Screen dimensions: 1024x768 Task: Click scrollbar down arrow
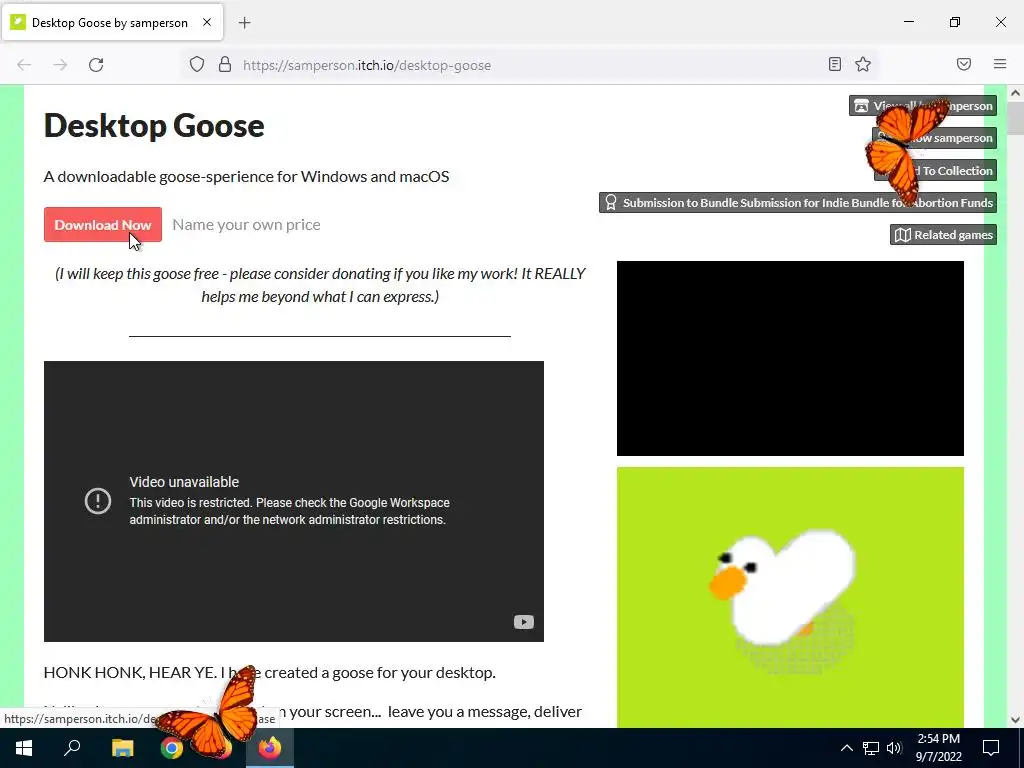[1015, 720]
